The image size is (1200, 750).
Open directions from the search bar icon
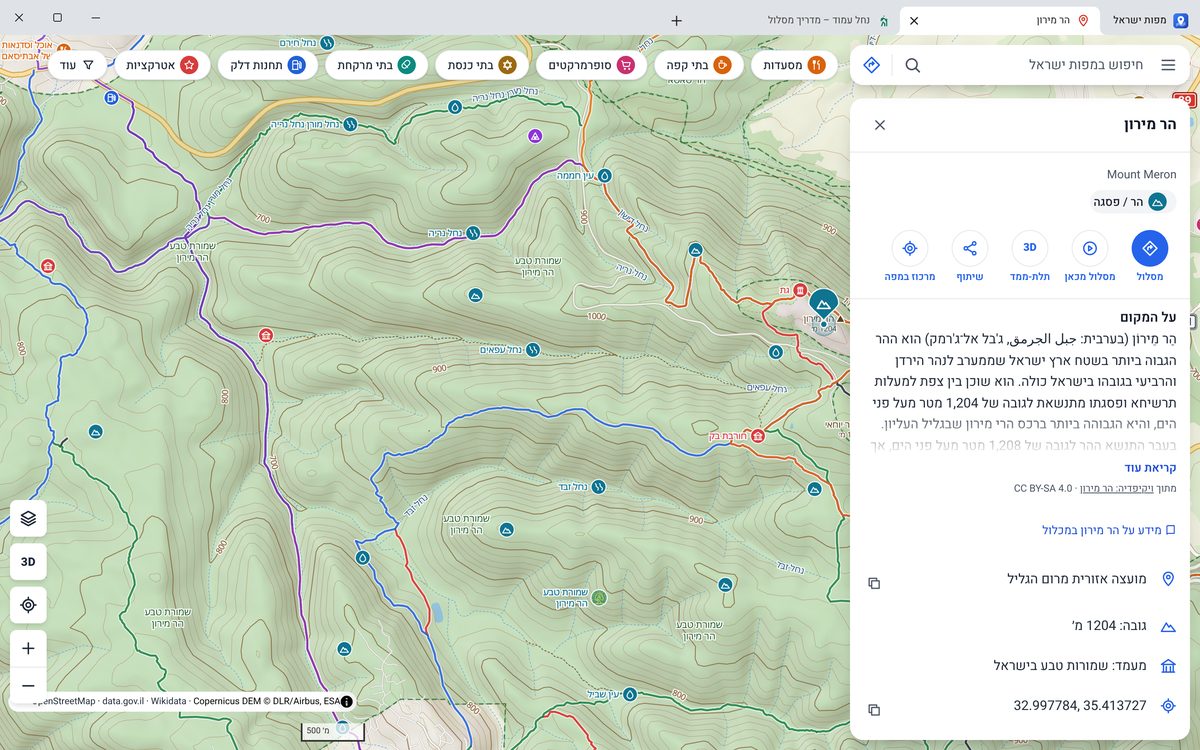coord(872,65)
